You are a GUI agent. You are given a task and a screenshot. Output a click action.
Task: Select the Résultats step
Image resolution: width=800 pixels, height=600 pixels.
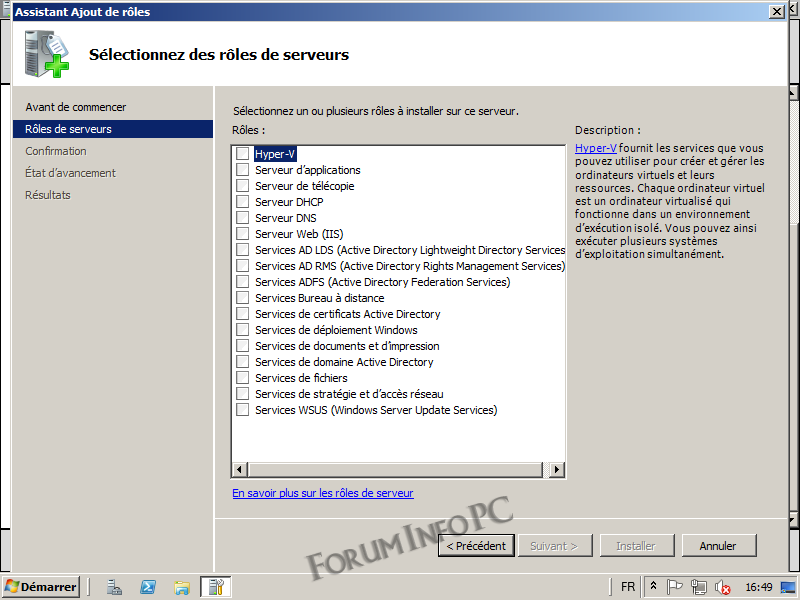(x=48, y=195)
